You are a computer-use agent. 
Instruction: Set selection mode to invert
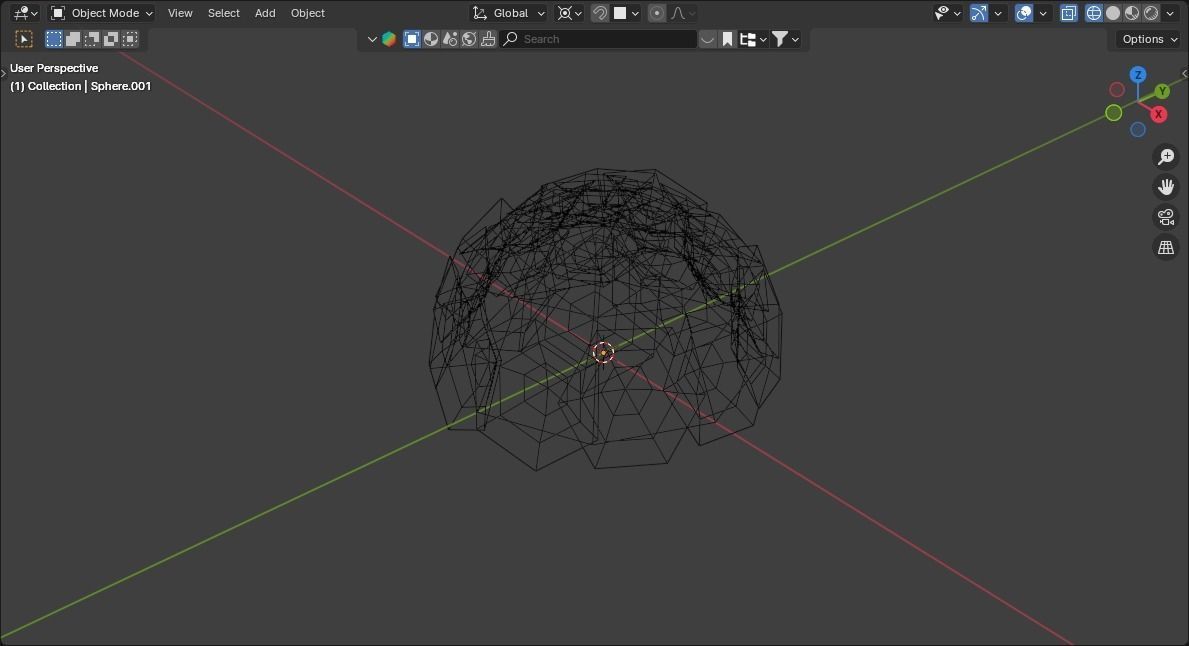pos(111,39)
